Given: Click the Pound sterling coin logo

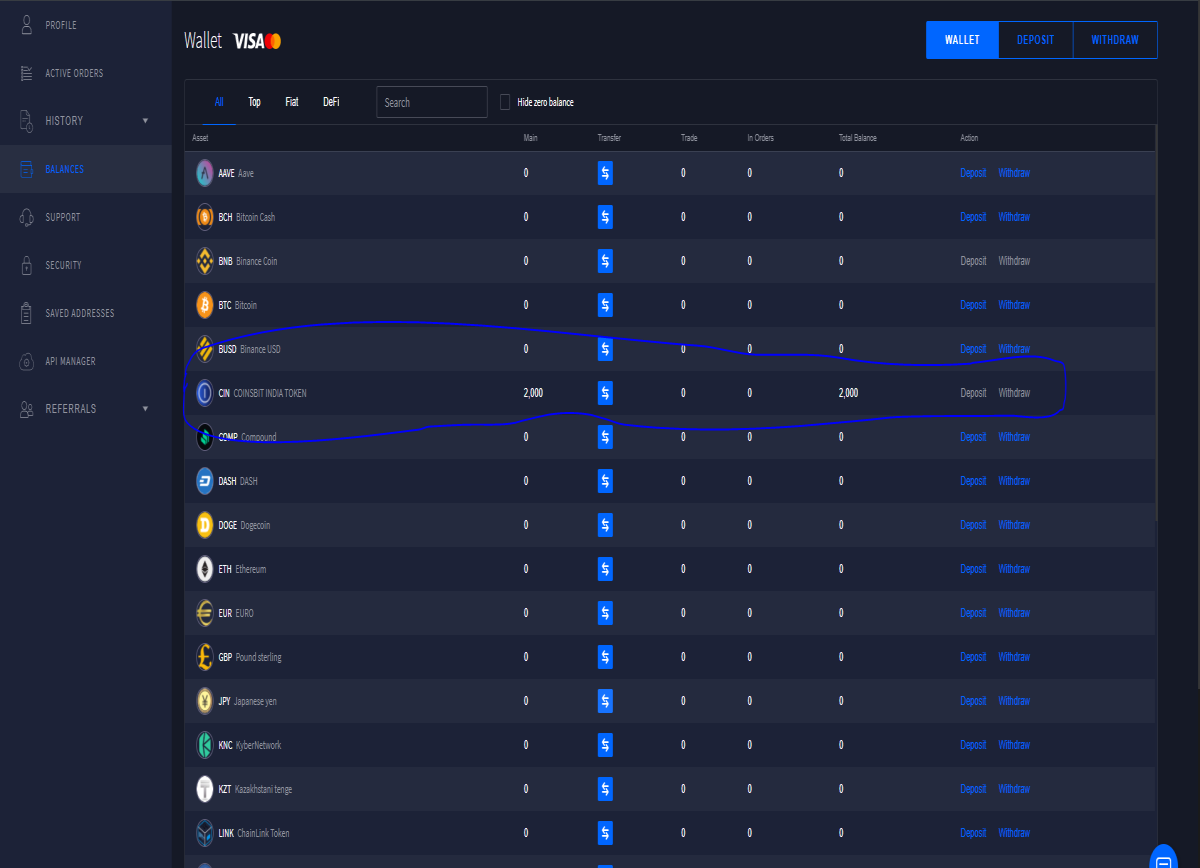Looking at the screenshot, I should tap(204, 657).
